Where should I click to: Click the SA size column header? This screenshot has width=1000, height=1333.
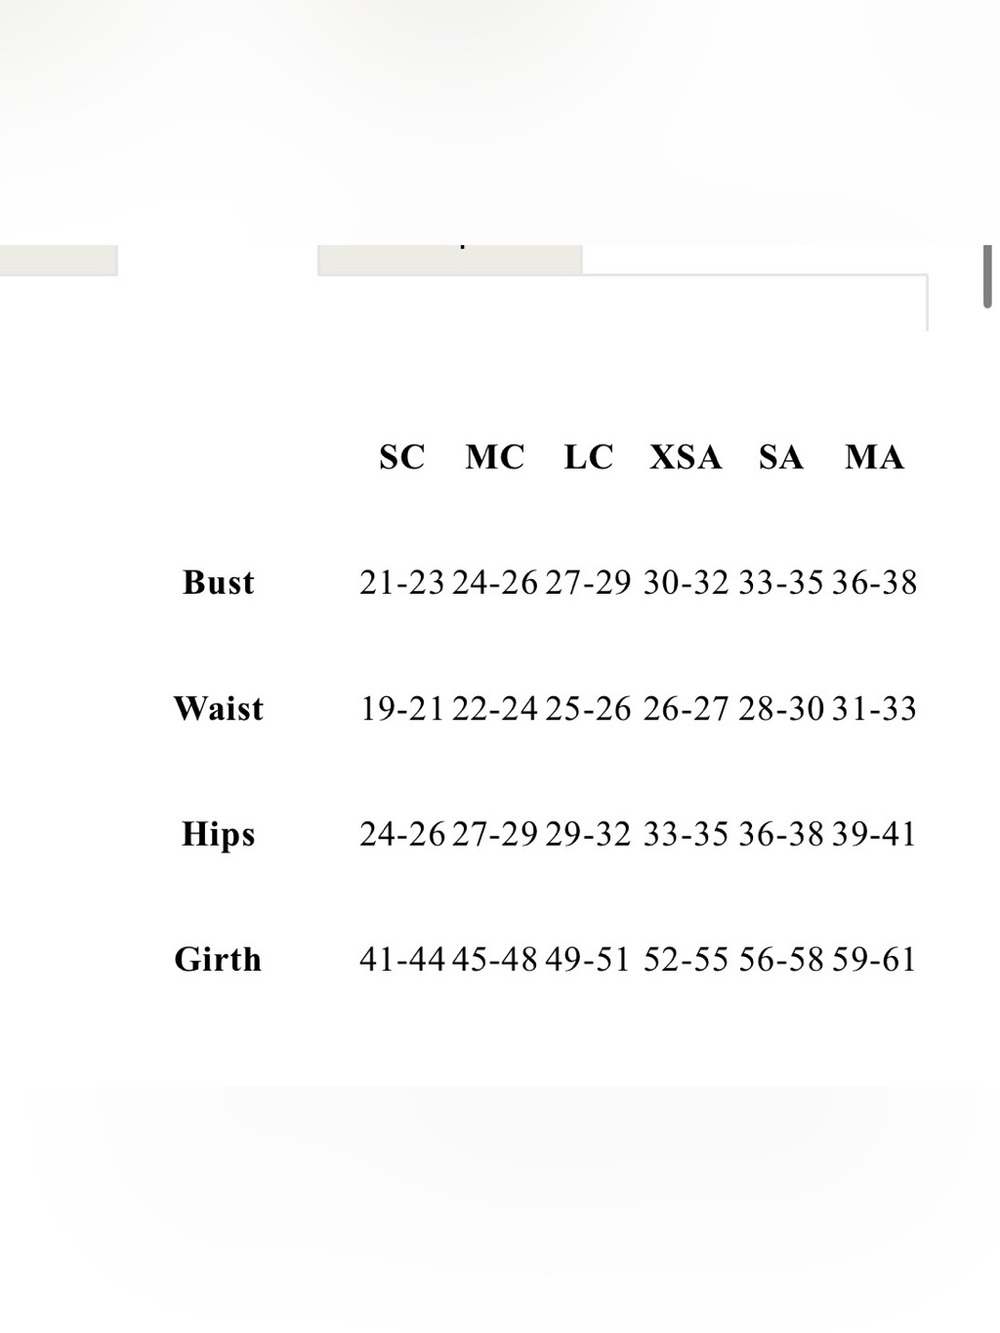click(x=781, y=457)
